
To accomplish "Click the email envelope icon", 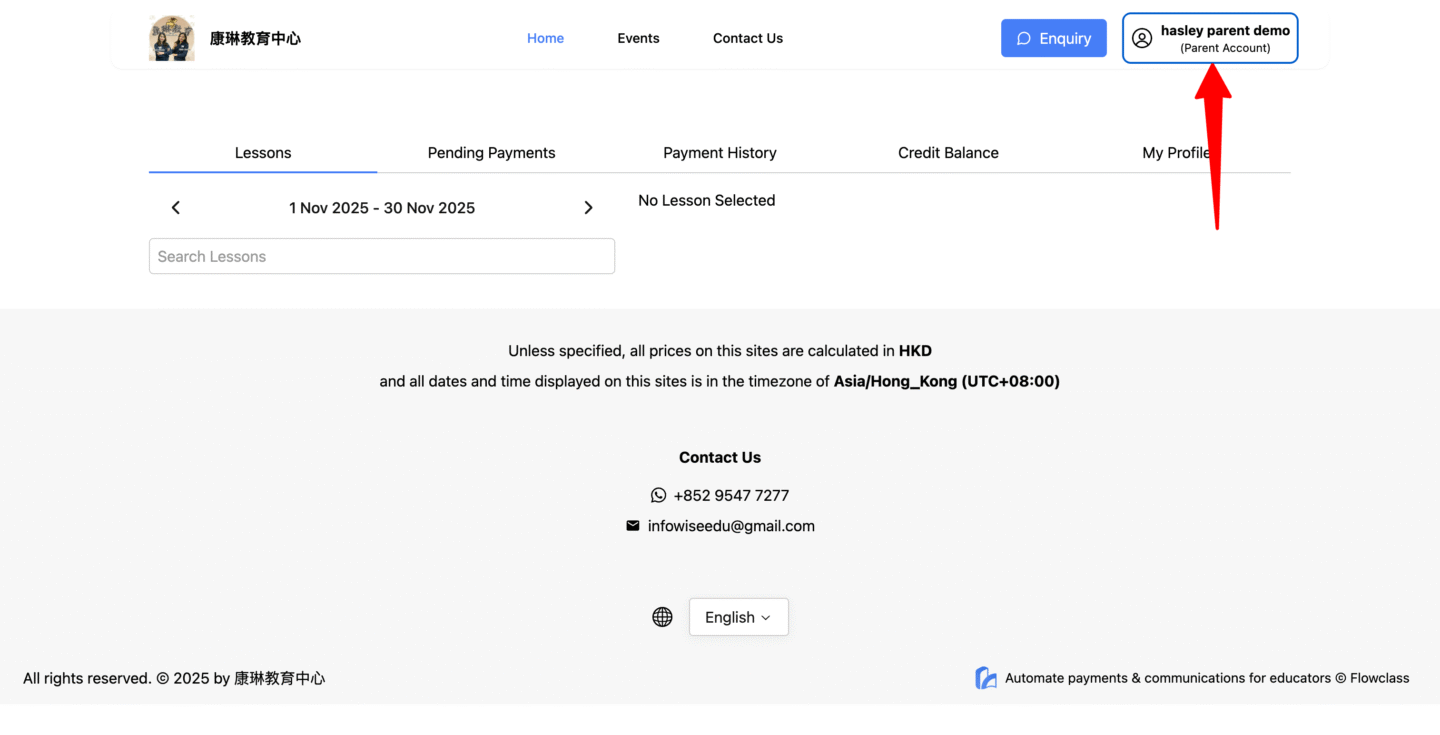I will 633,526.
